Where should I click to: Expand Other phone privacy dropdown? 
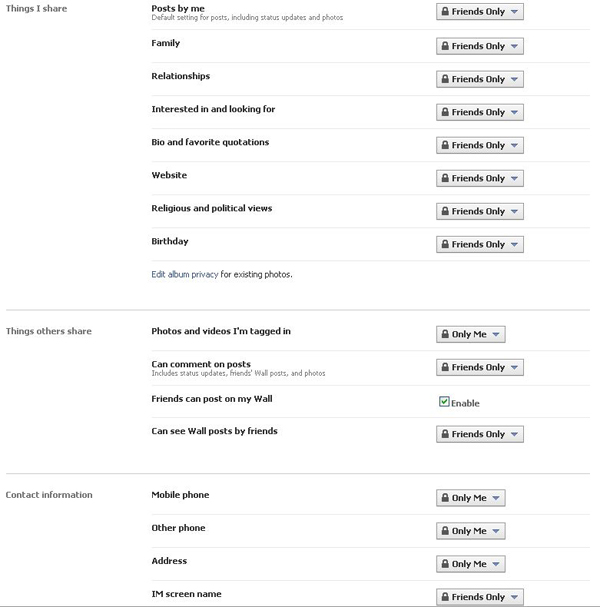(471, 531)
